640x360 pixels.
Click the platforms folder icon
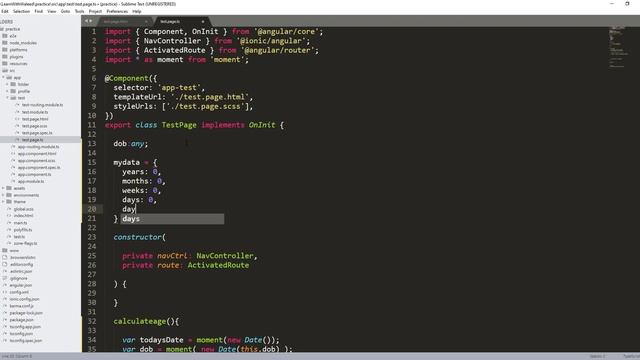[5, 50]
